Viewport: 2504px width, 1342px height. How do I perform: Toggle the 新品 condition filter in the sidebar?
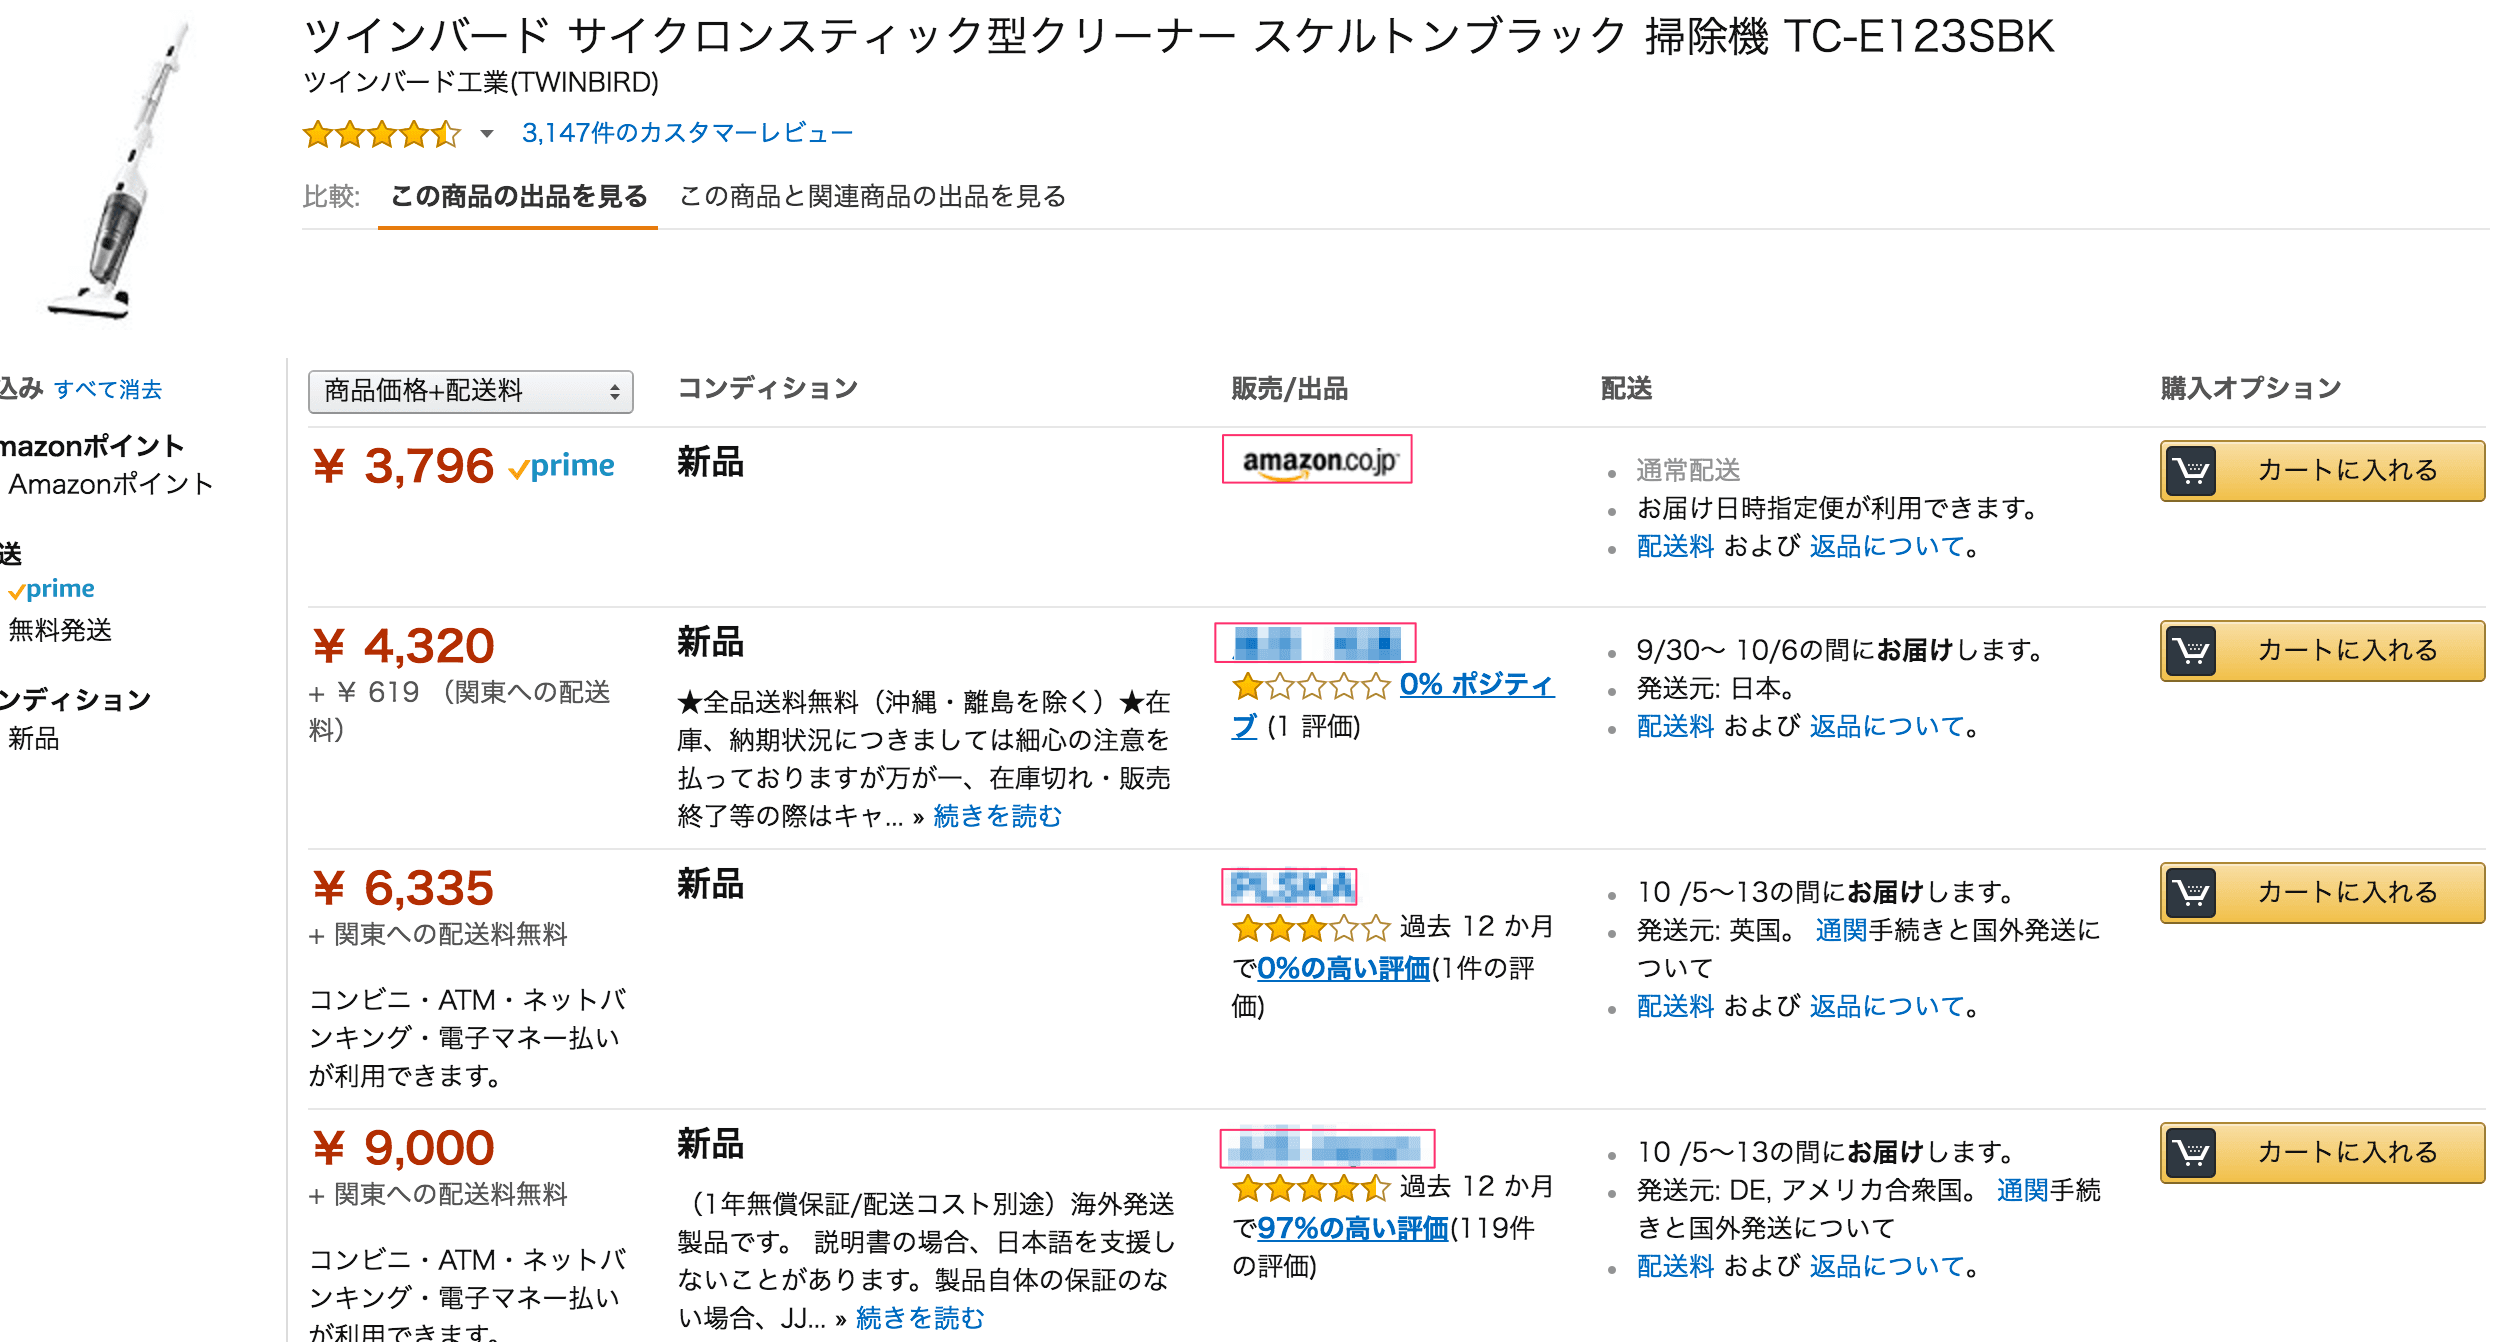(34, 739)
